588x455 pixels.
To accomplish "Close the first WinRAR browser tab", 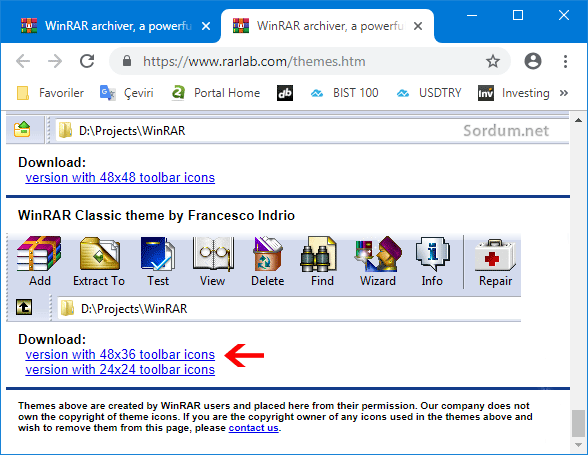I will click(x=206, y=26).
